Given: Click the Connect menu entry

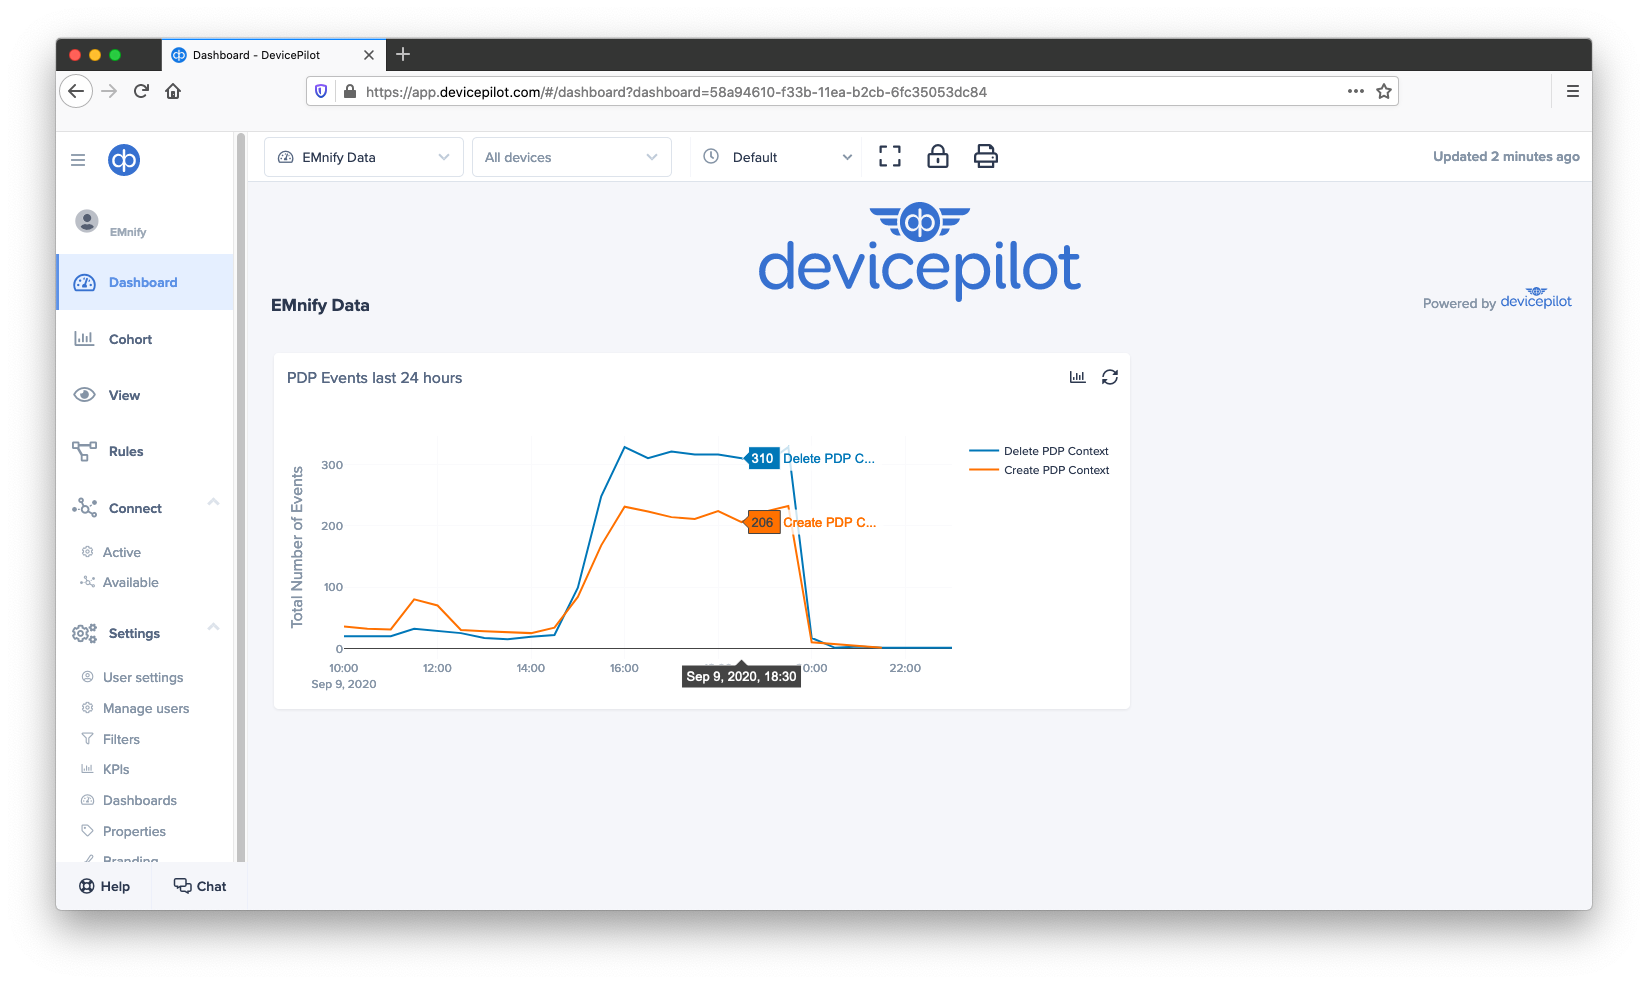Looking at the screenshot, I should [135, 508].
